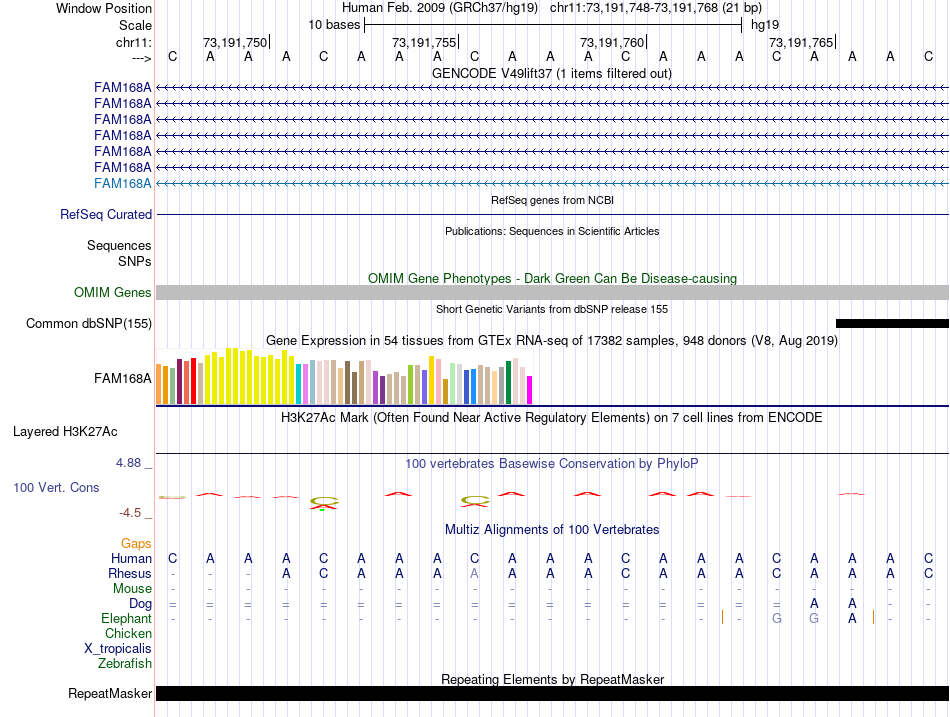Select the light-blue FAM168A transcript label
Image resolution: width=950 pixels, height=717 pixels.
pyautogui.click(x=123, y=183)
